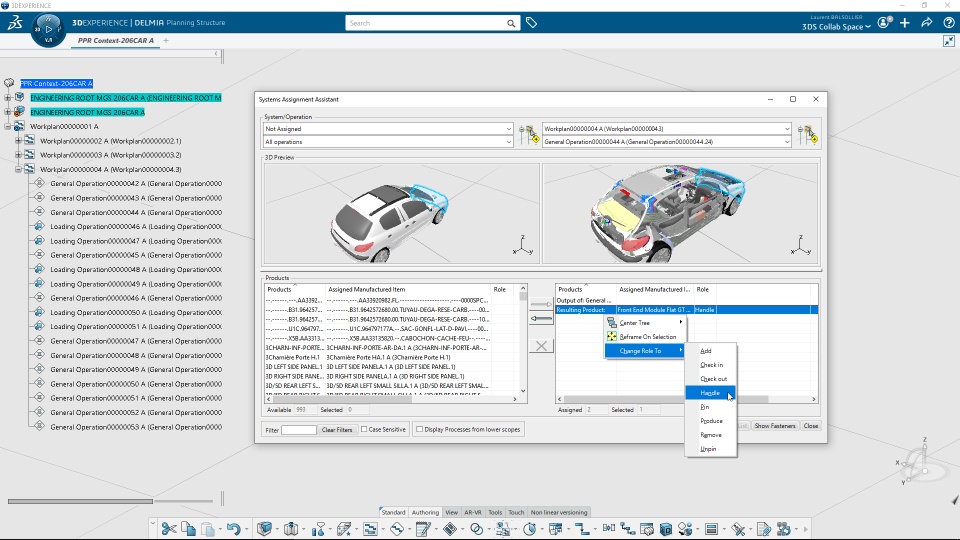
Task: Click the assign right arrow between product lists
Action: 541,304
